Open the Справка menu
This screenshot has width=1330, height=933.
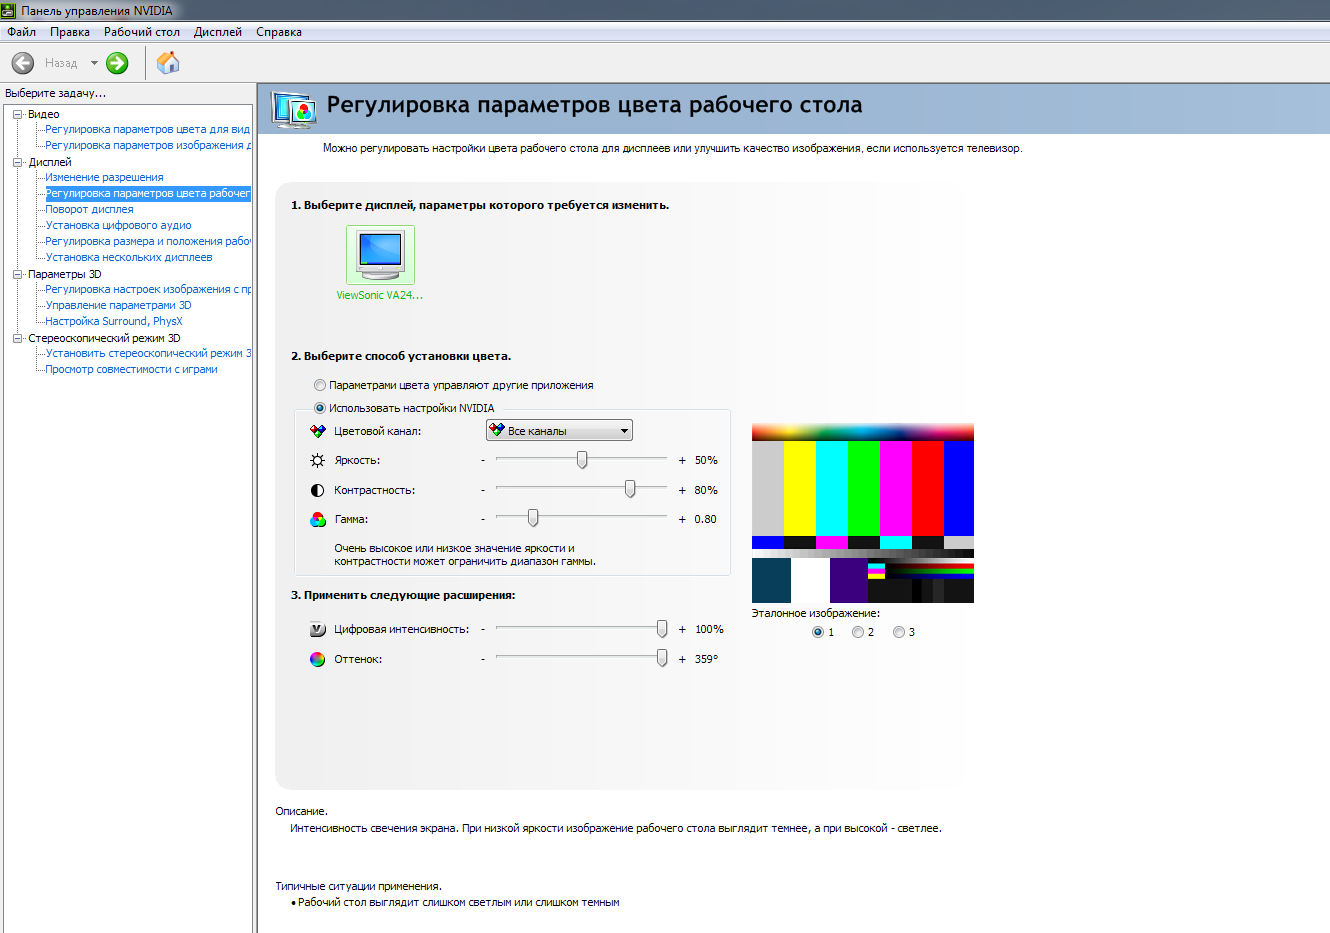[x=279, y=32]
